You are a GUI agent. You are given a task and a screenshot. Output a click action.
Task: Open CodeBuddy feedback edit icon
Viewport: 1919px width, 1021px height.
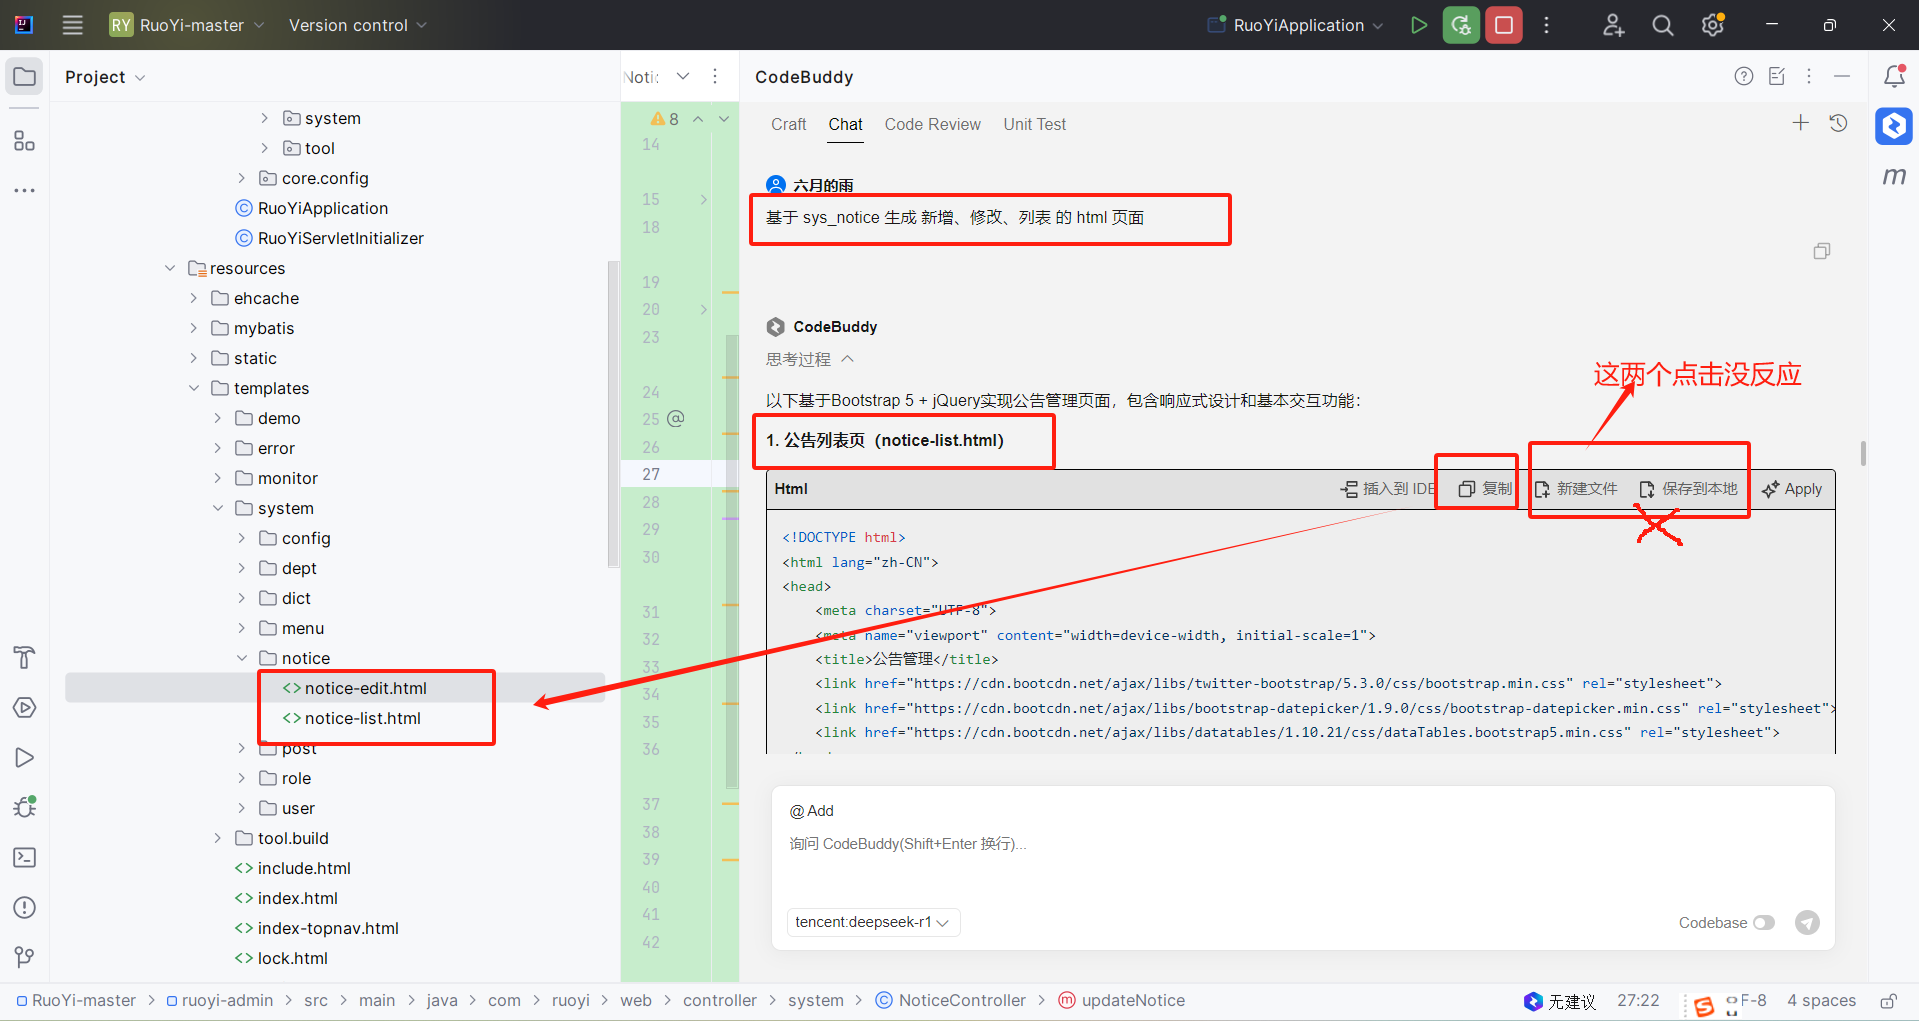[1777, 76]
